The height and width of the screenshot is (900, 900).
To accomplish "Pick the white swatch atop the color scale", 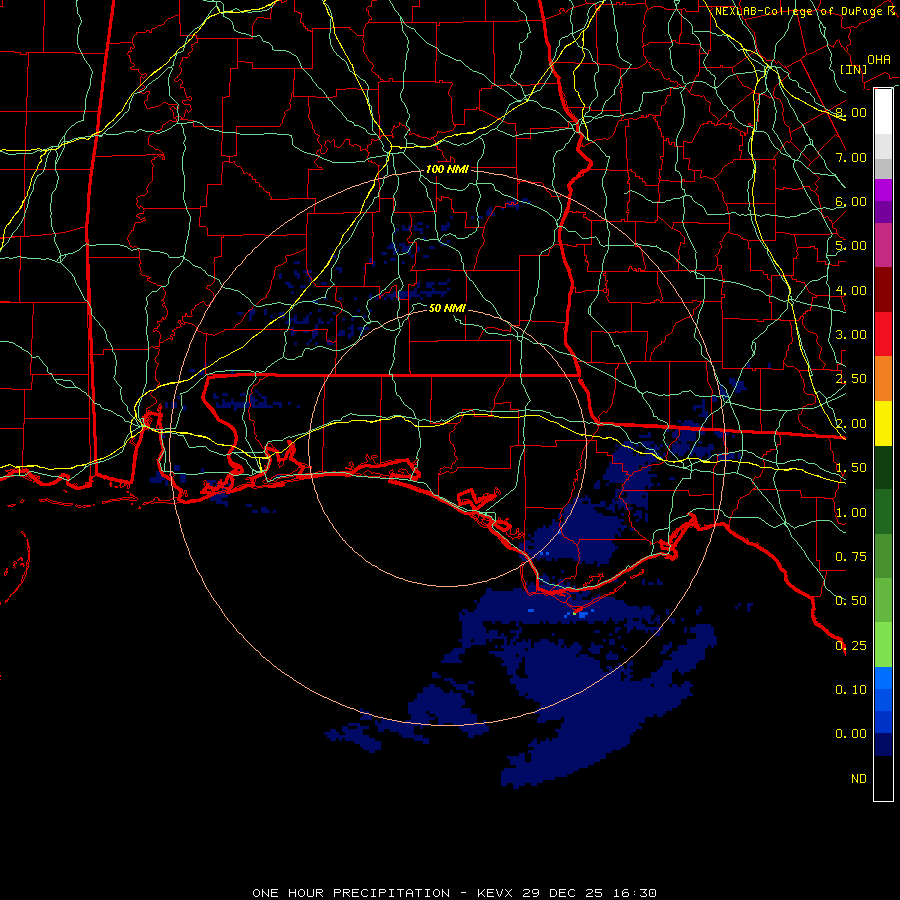I will [x=883, y=112].
